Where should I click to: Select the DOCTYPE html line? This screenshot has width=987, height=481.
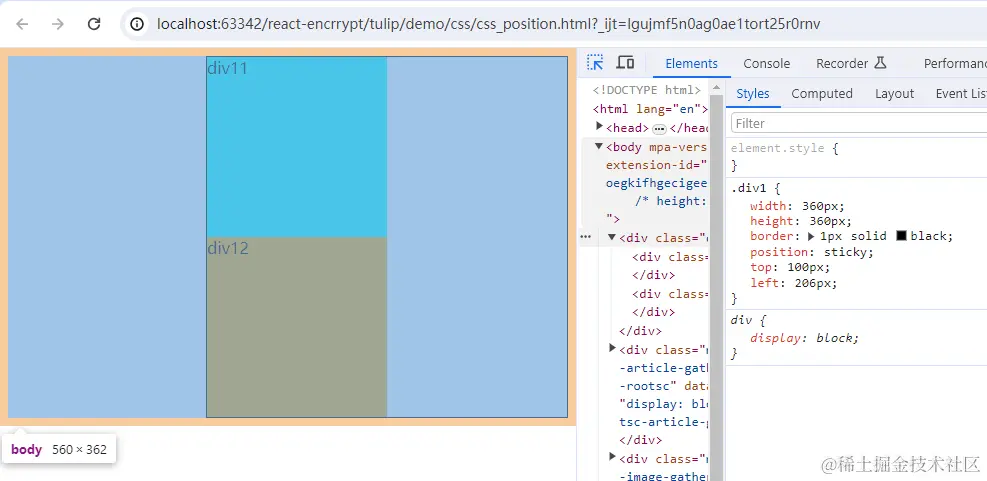tap(646, 90)
